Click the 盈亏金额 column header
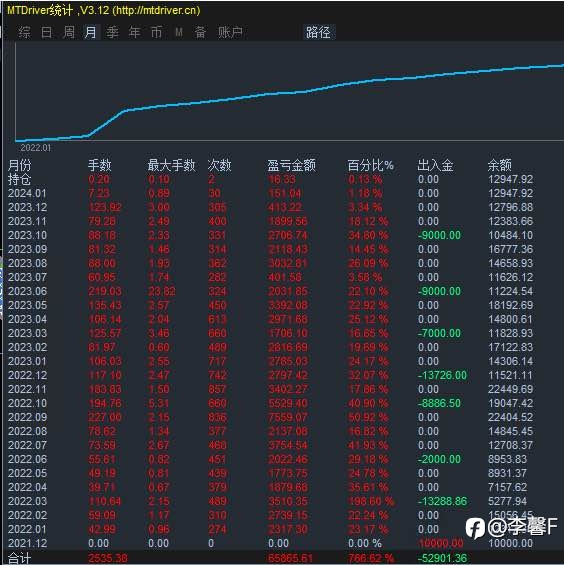The height and width of the screenshot is (565, 564). click(292, 165)
